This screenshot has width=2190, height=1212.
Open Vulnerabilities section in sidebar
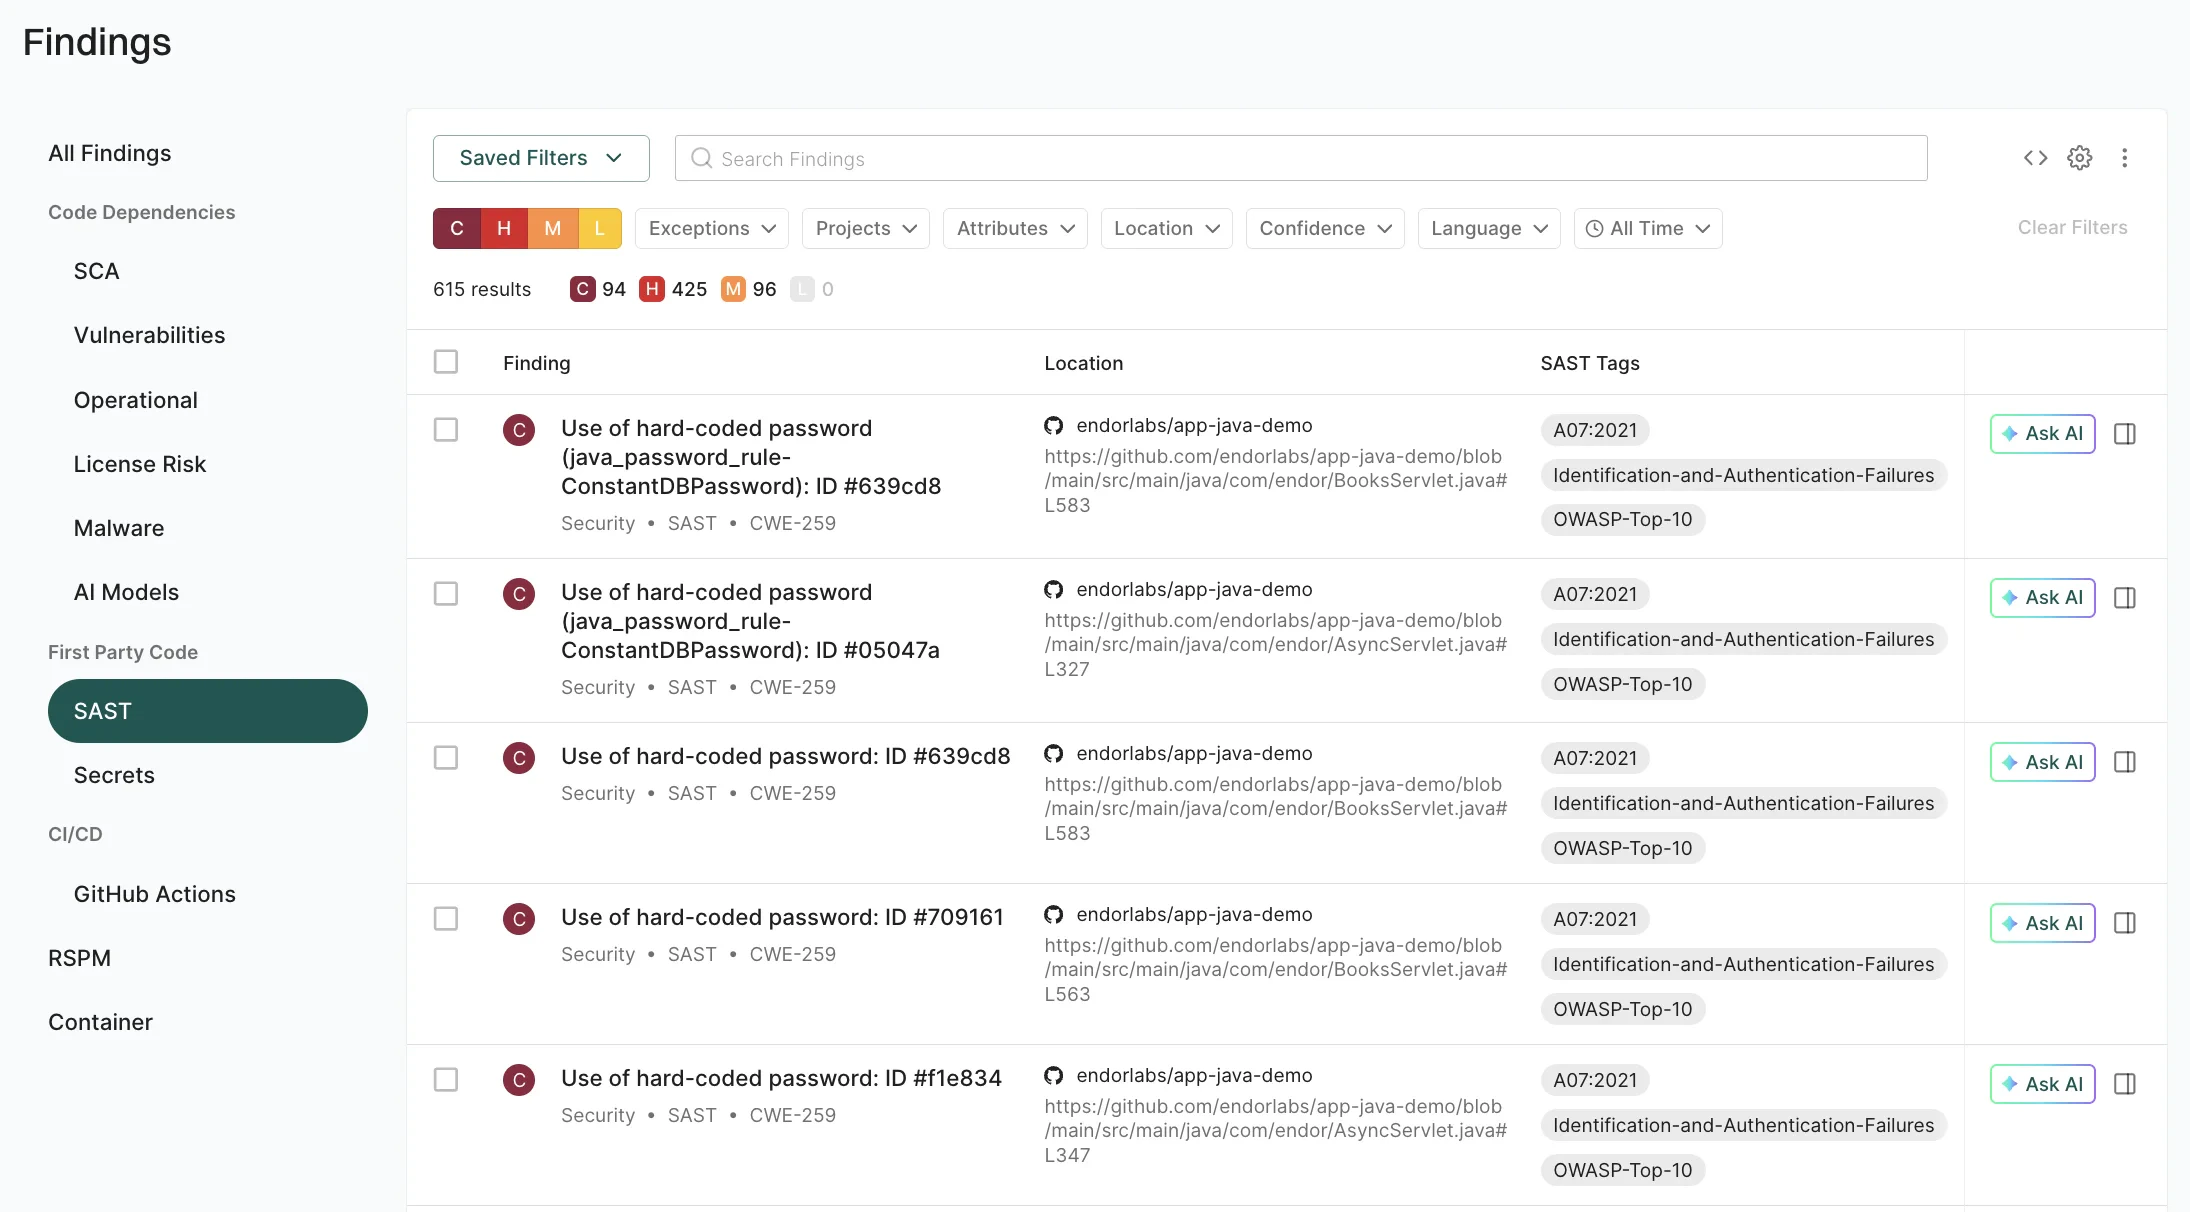point(149,335)
